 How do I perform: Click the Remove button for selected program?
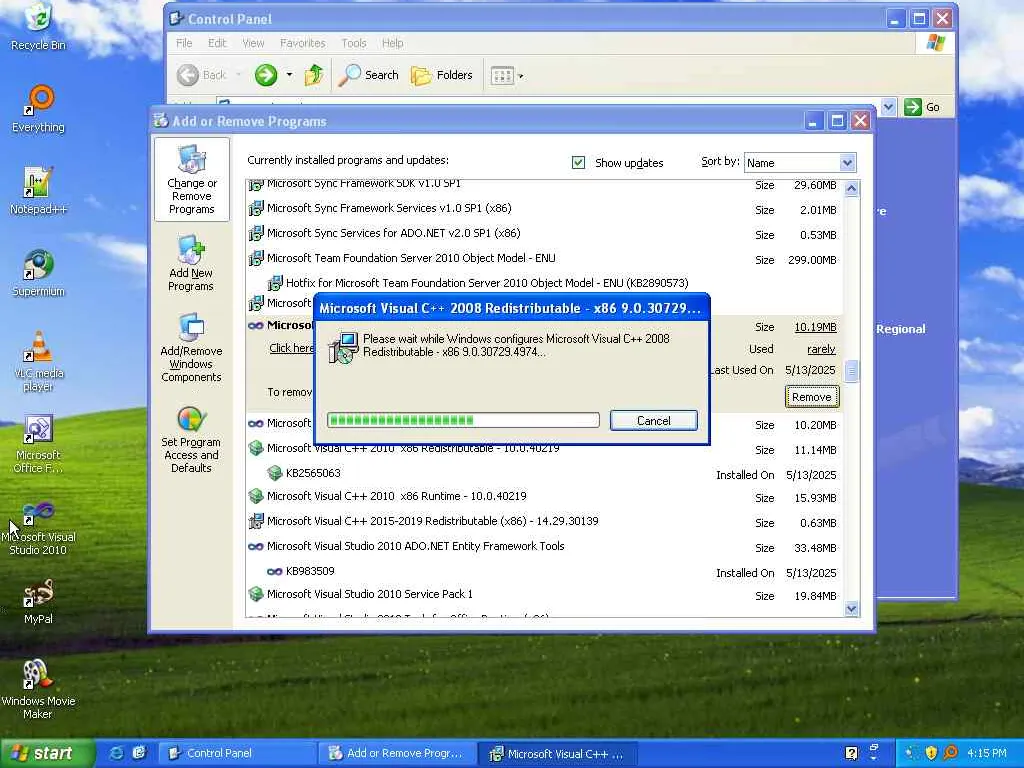coord(812,397)
